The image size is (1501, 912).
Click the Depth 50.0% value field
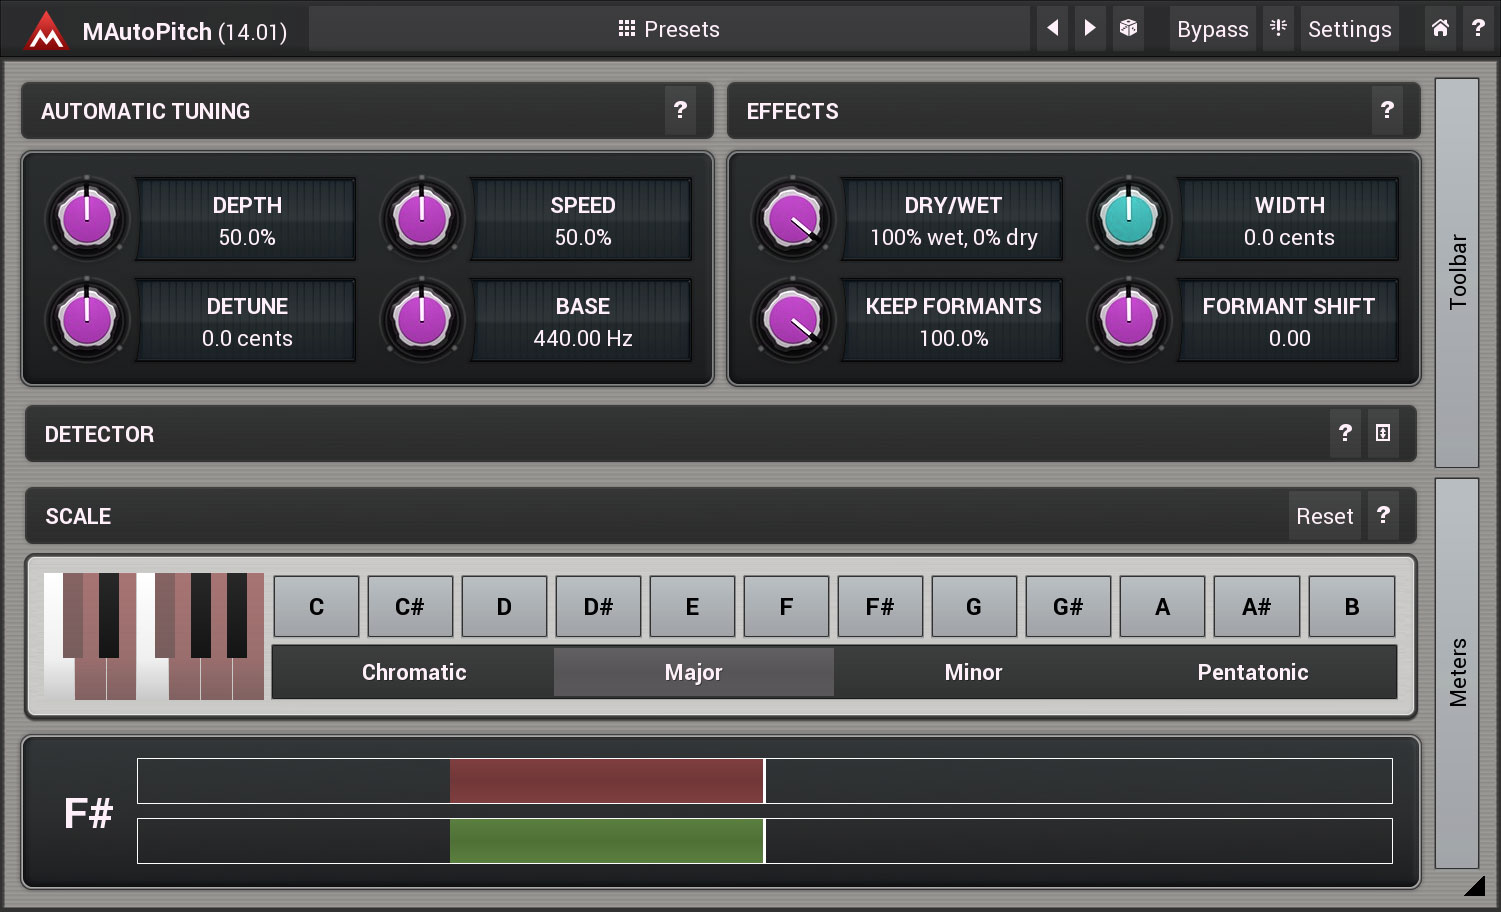(247, 220)
